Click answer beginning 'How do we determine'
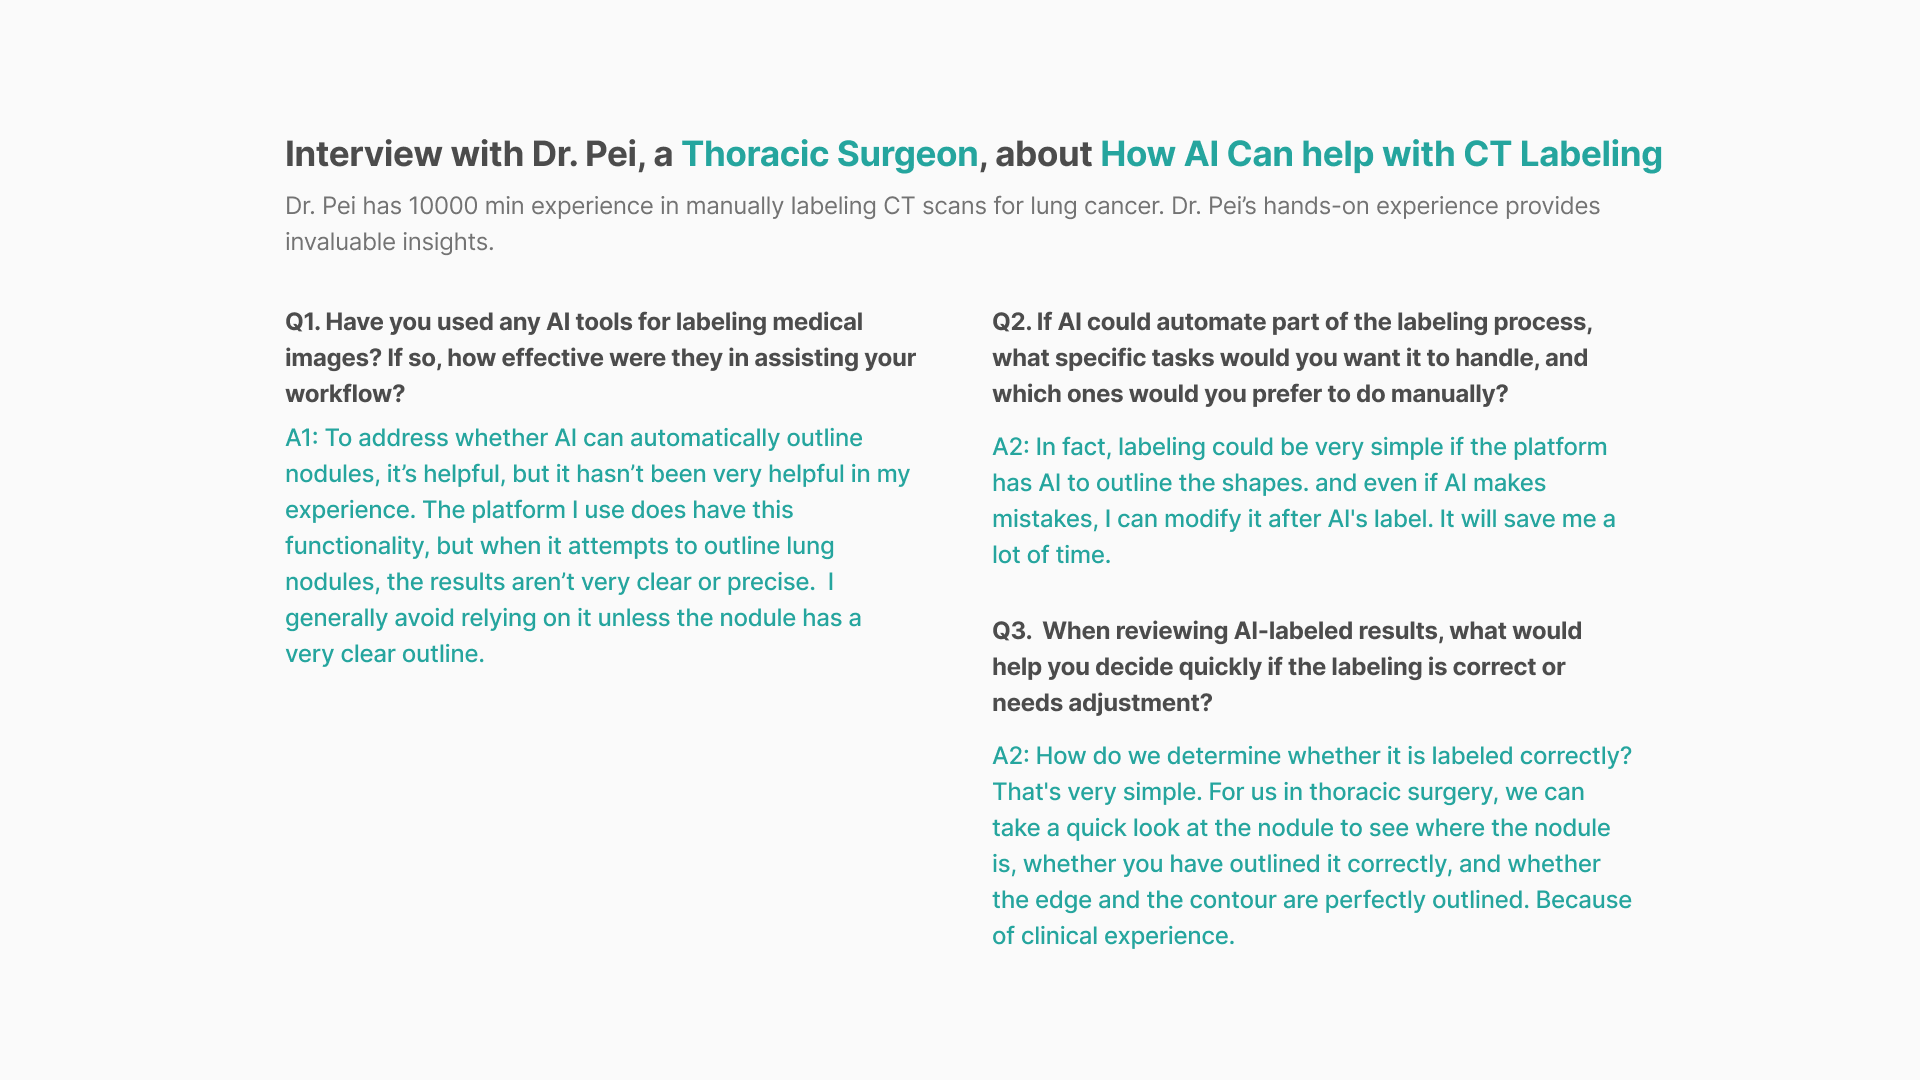Screen dimensions: 1920x1080 tap(1312, 846)
